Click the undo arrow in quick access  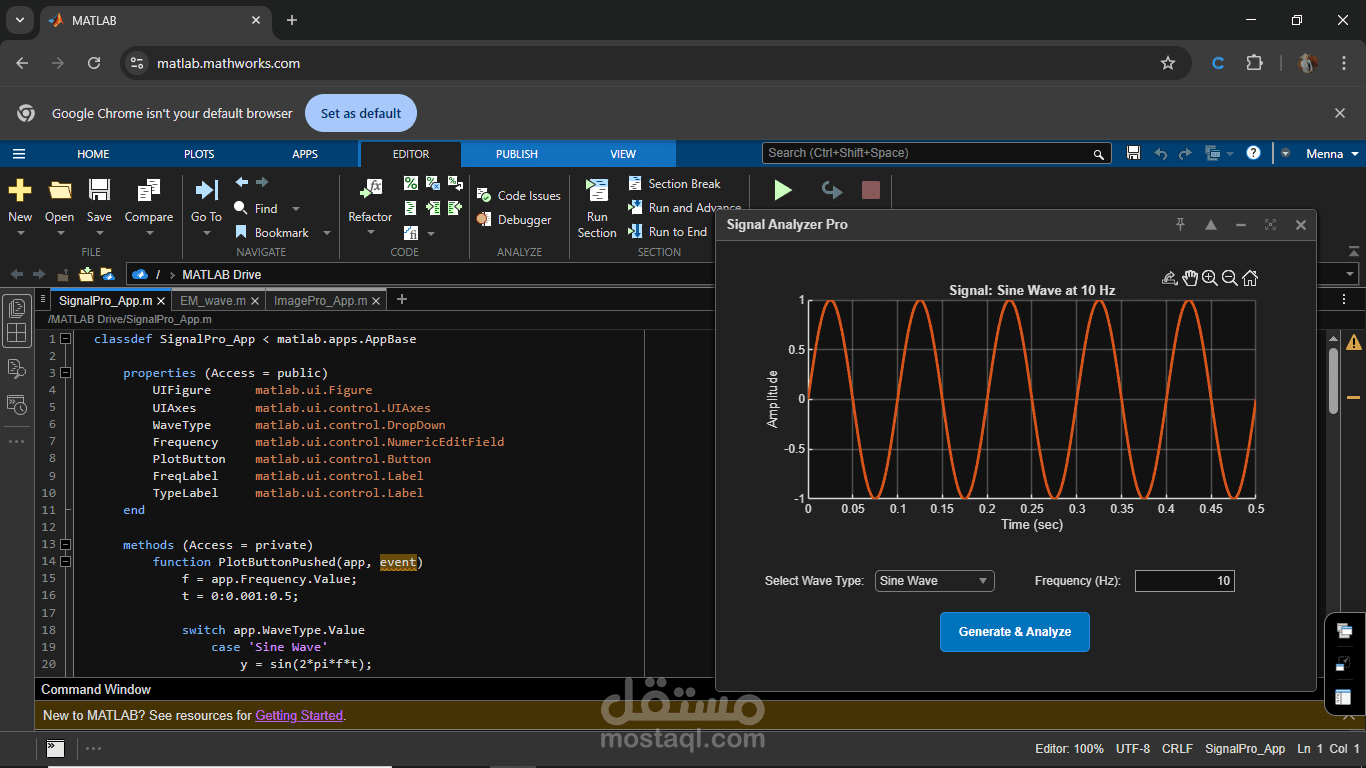pos(1161,154)
